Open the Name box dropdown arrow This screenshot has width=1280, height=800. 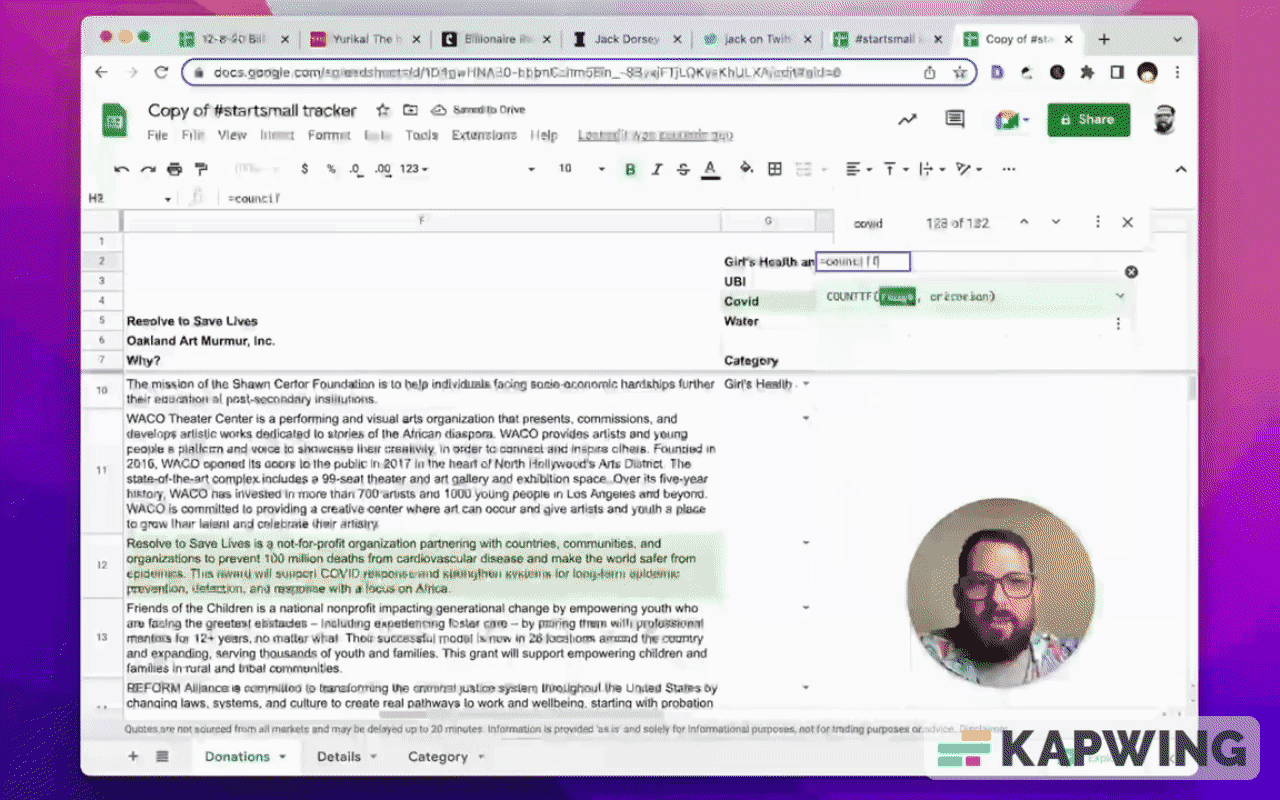click(168, 199)
